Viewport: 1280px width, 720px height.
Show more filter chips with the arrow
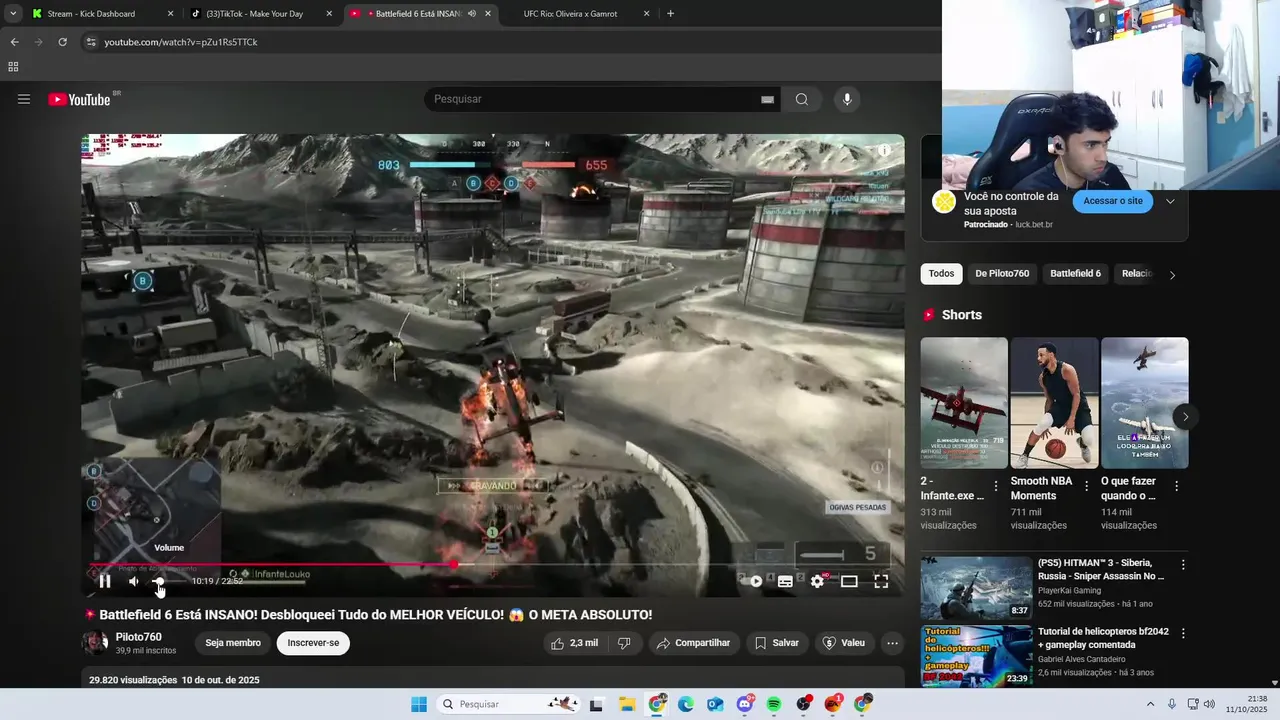click(1172, 274)
